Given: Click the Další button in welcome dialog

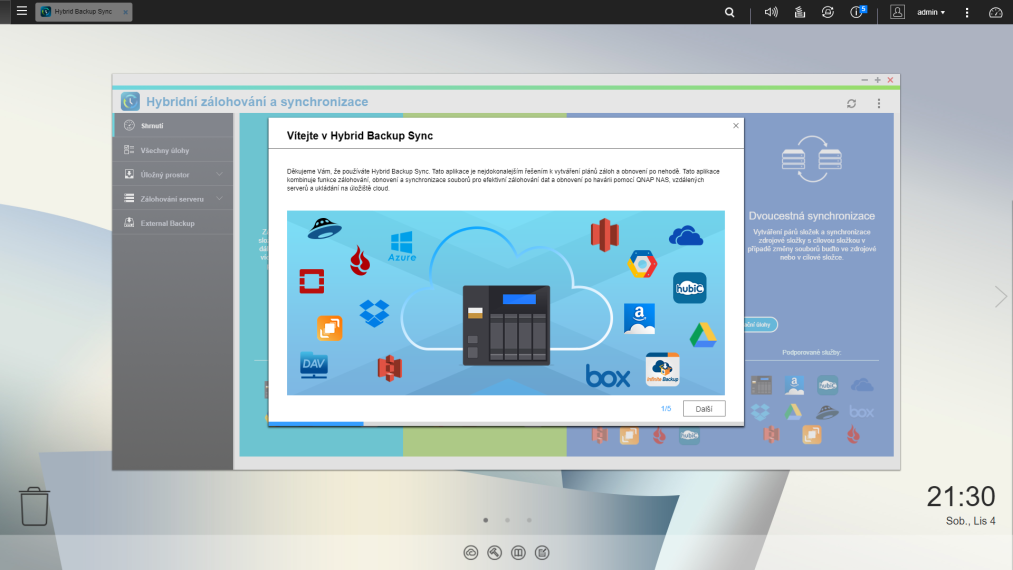Looking at the screenshot, I should [704, 408].
